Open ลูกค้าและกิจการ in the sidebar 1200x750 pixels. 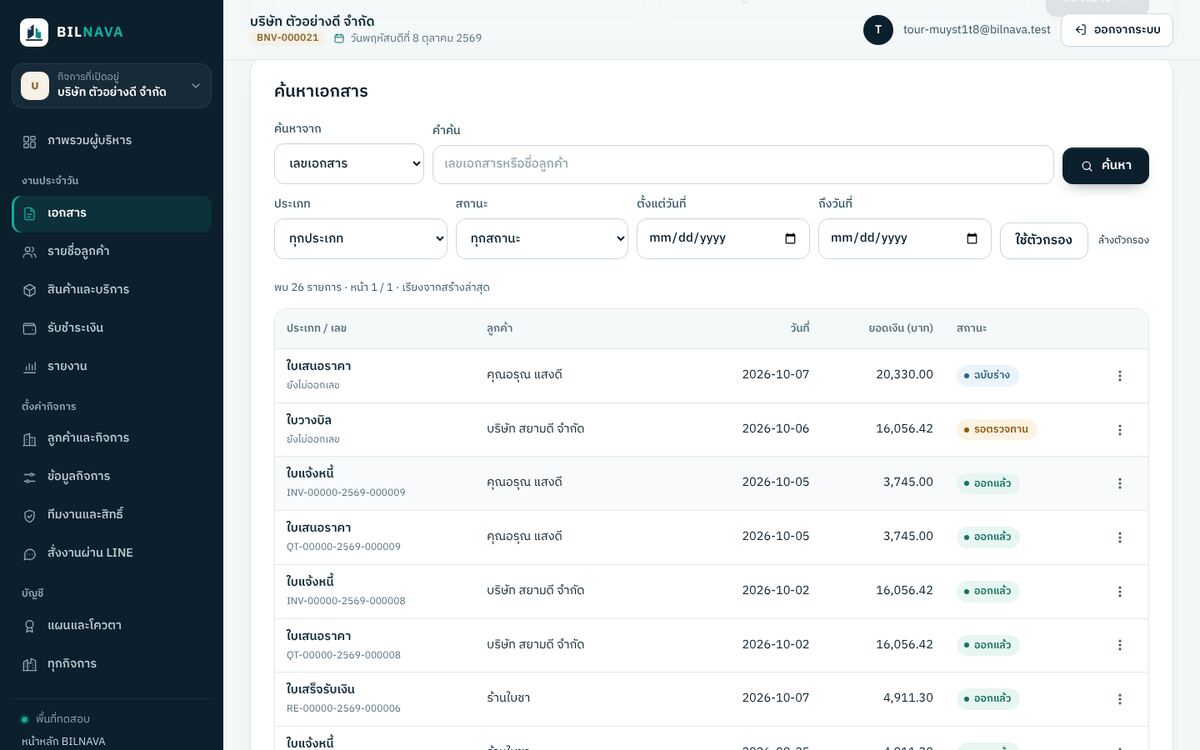point(112,439)
